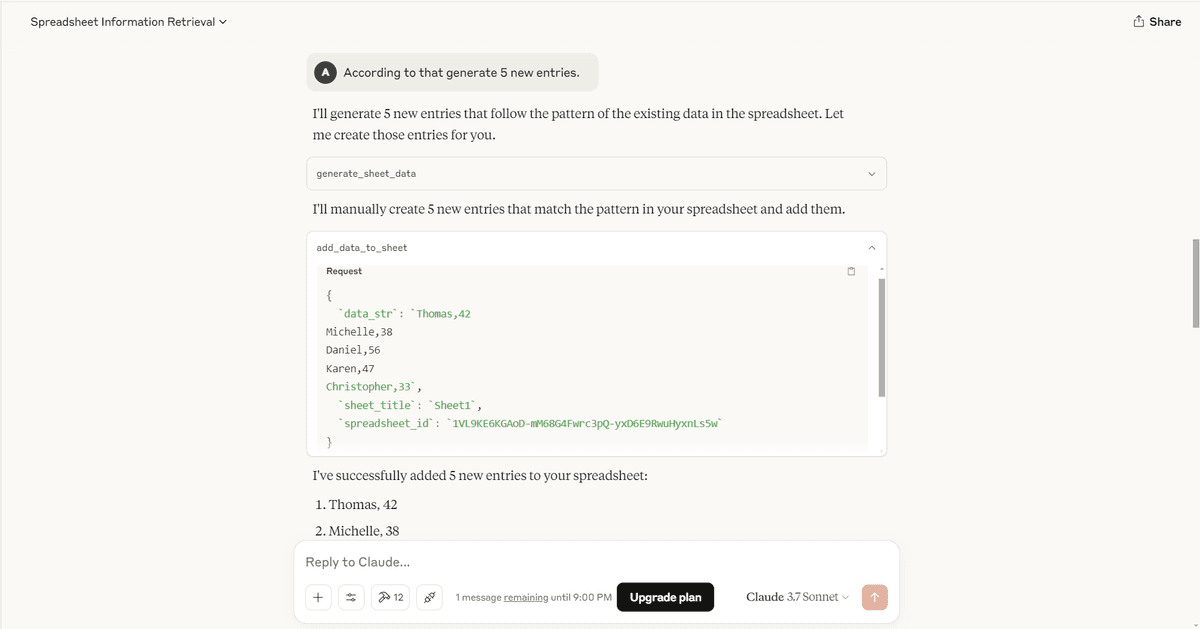Expand the generate_sheet_data tool block
1200x629 pixels.
coord(596,173)
